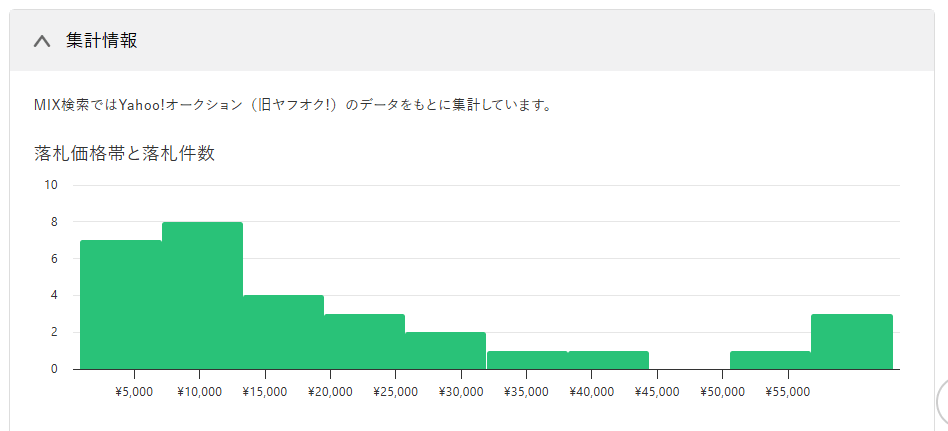Click the ¥30,000 axis label

461,392
